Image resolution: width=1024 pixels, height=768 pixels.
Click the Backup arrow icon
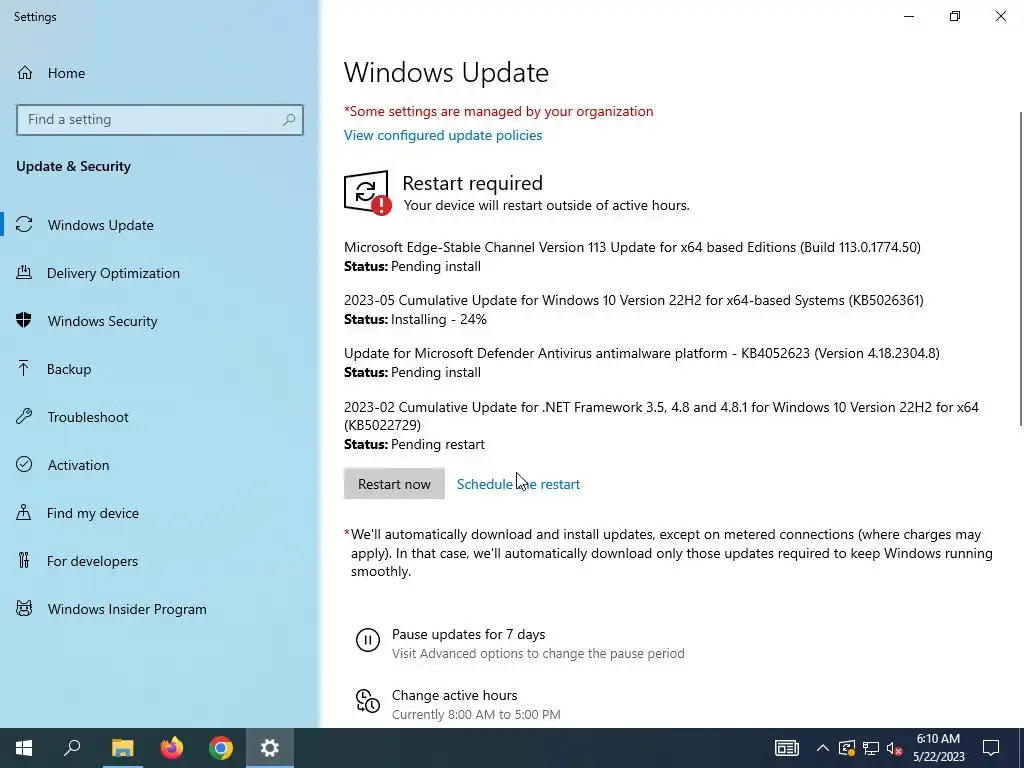point(24,369)
